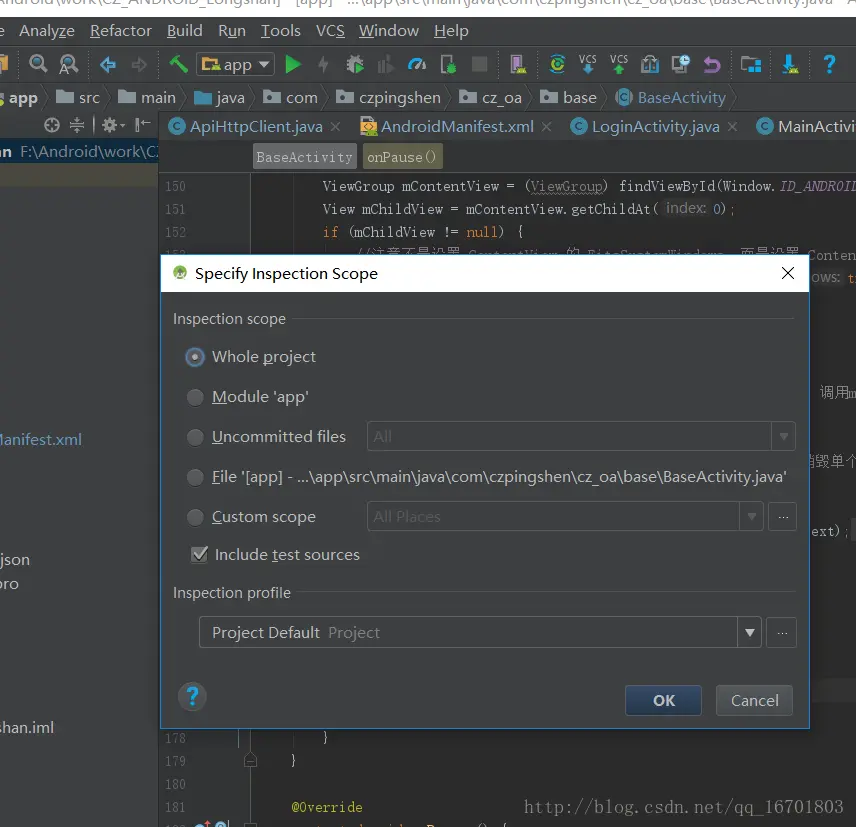Screen dimensions: 856x827
Task: Click the Debug app bug icon
Action: point(355,64)
